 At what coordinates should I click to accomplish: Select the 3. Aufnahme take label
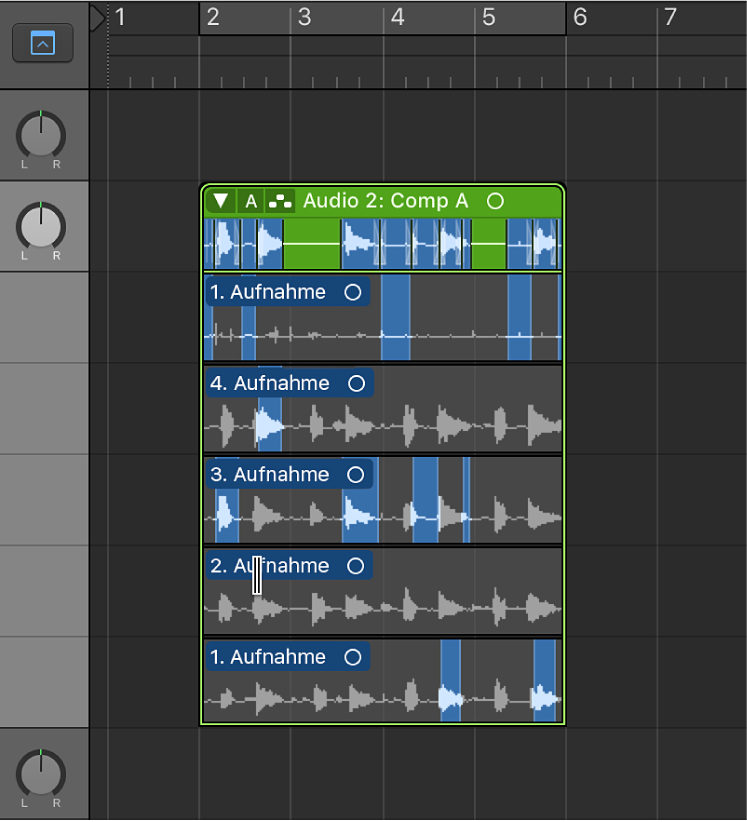tap(270, 474)
